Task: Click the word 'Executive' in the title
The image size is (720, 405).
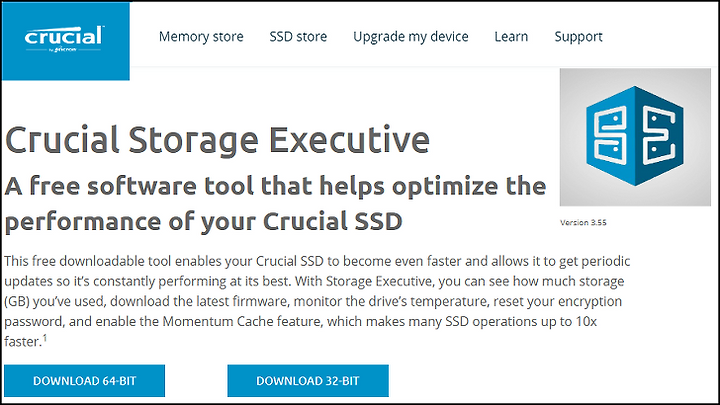Action: click(x=349, y=140)
